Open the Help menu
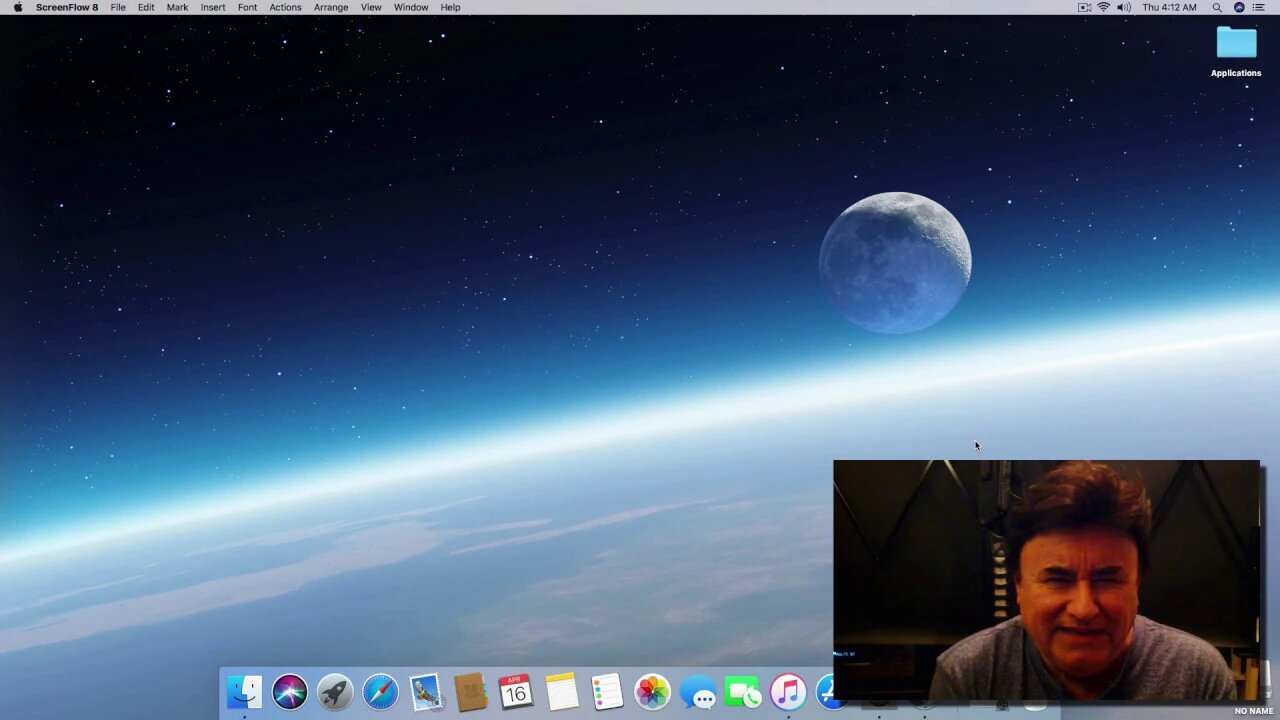1280x720 pixels. pyautogui.click(x=451, y=7)
